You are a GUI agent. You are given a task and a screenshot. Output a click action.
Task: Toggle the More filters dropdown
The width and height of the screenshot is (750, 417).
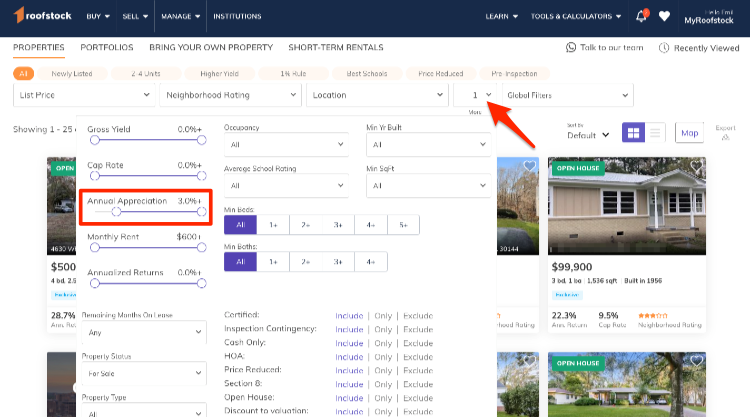click(x=475, y=95)
